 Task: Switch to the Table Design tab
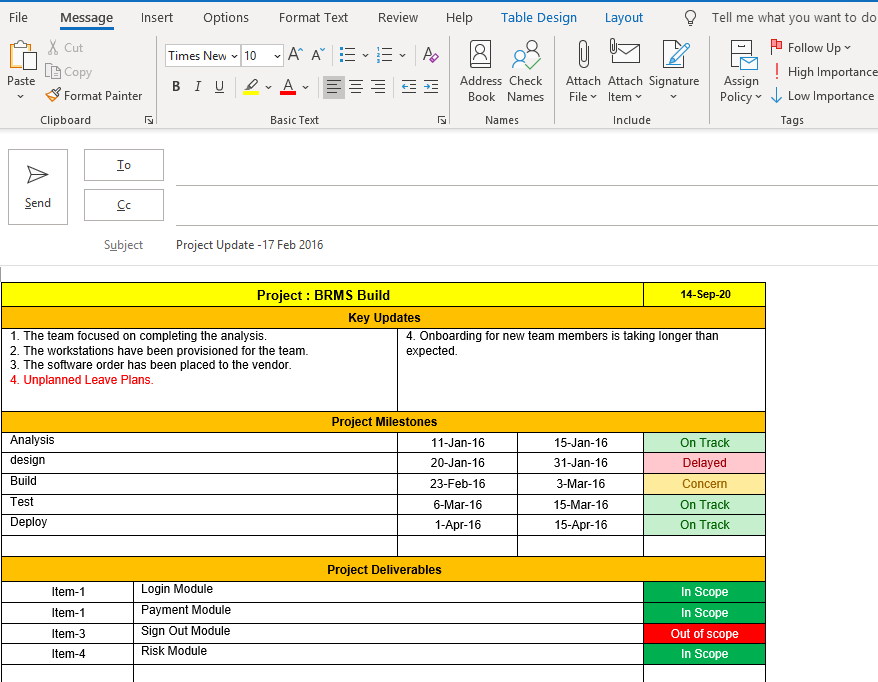point(539,17)
